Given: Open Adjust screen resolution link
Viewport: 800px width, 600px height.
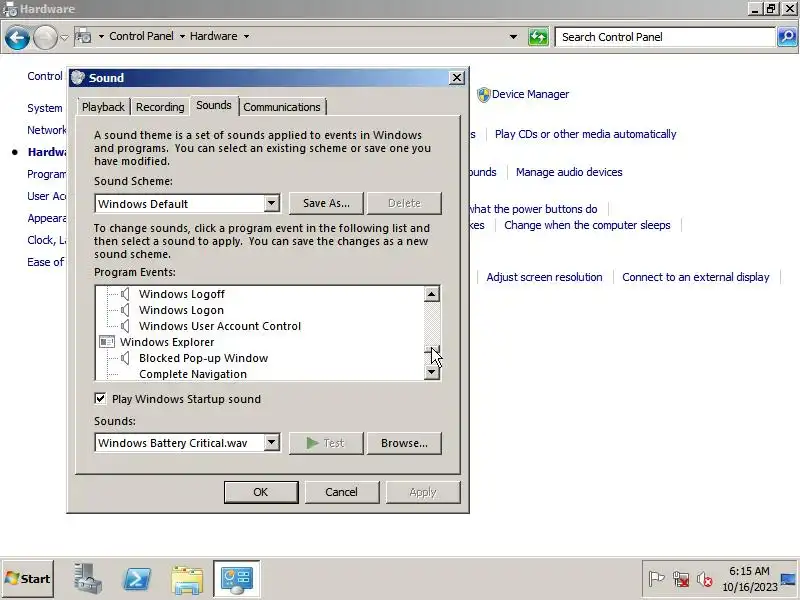Looking at the screenshot, I should (x=544, y=277).
